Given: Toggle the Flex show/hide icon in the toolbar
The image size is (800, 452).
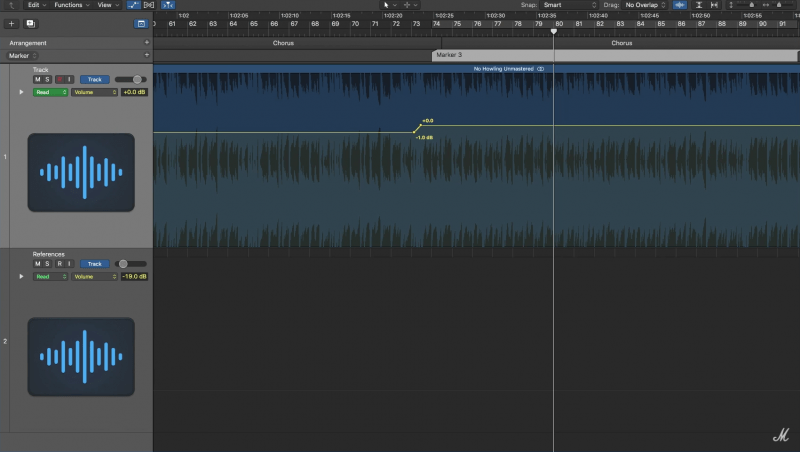Looking at the screenshot, I should (149, 5).
